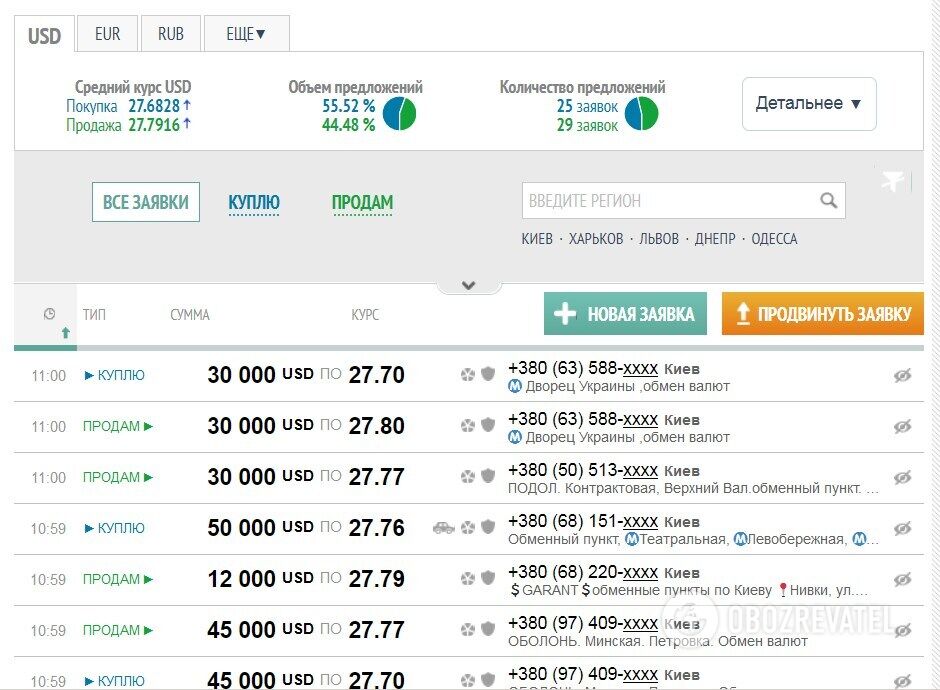Toggle eye icon on 30 000 USD 27.80 row

[x=902, y=426]
